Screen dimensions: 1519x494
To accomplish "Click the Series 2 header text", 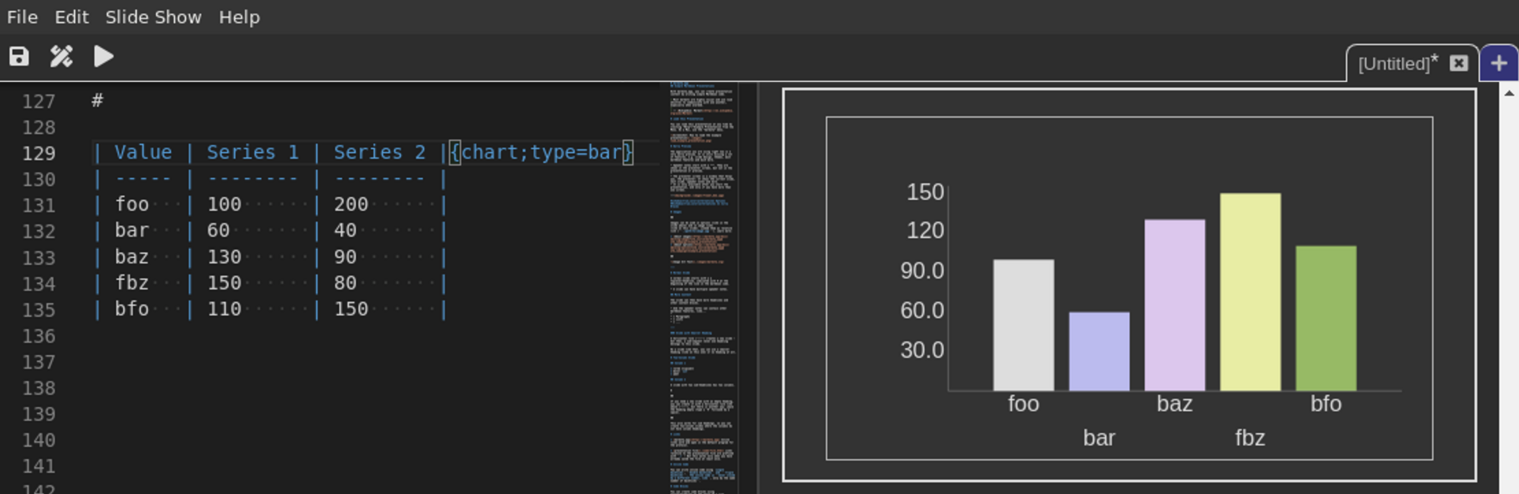I will (379, 153).
